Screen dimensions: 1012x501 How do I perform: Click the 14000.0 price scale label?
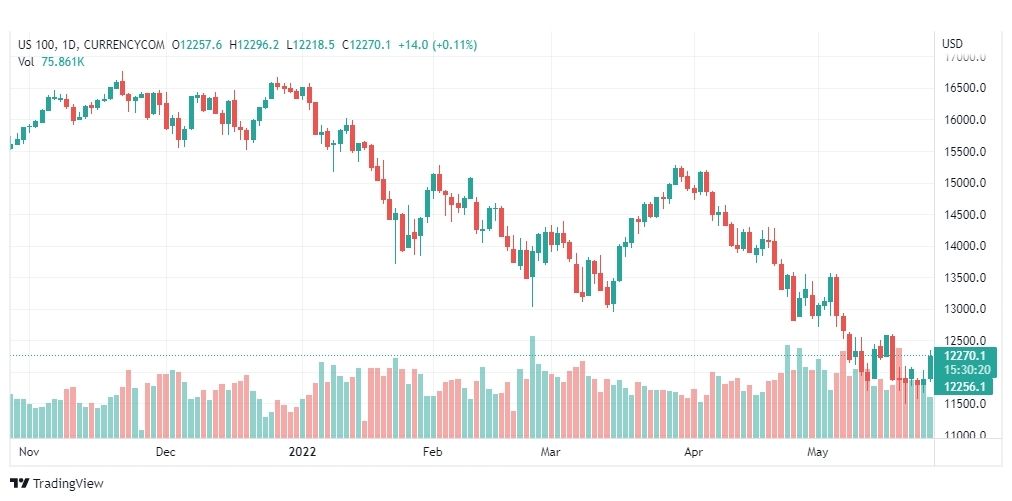965,246
